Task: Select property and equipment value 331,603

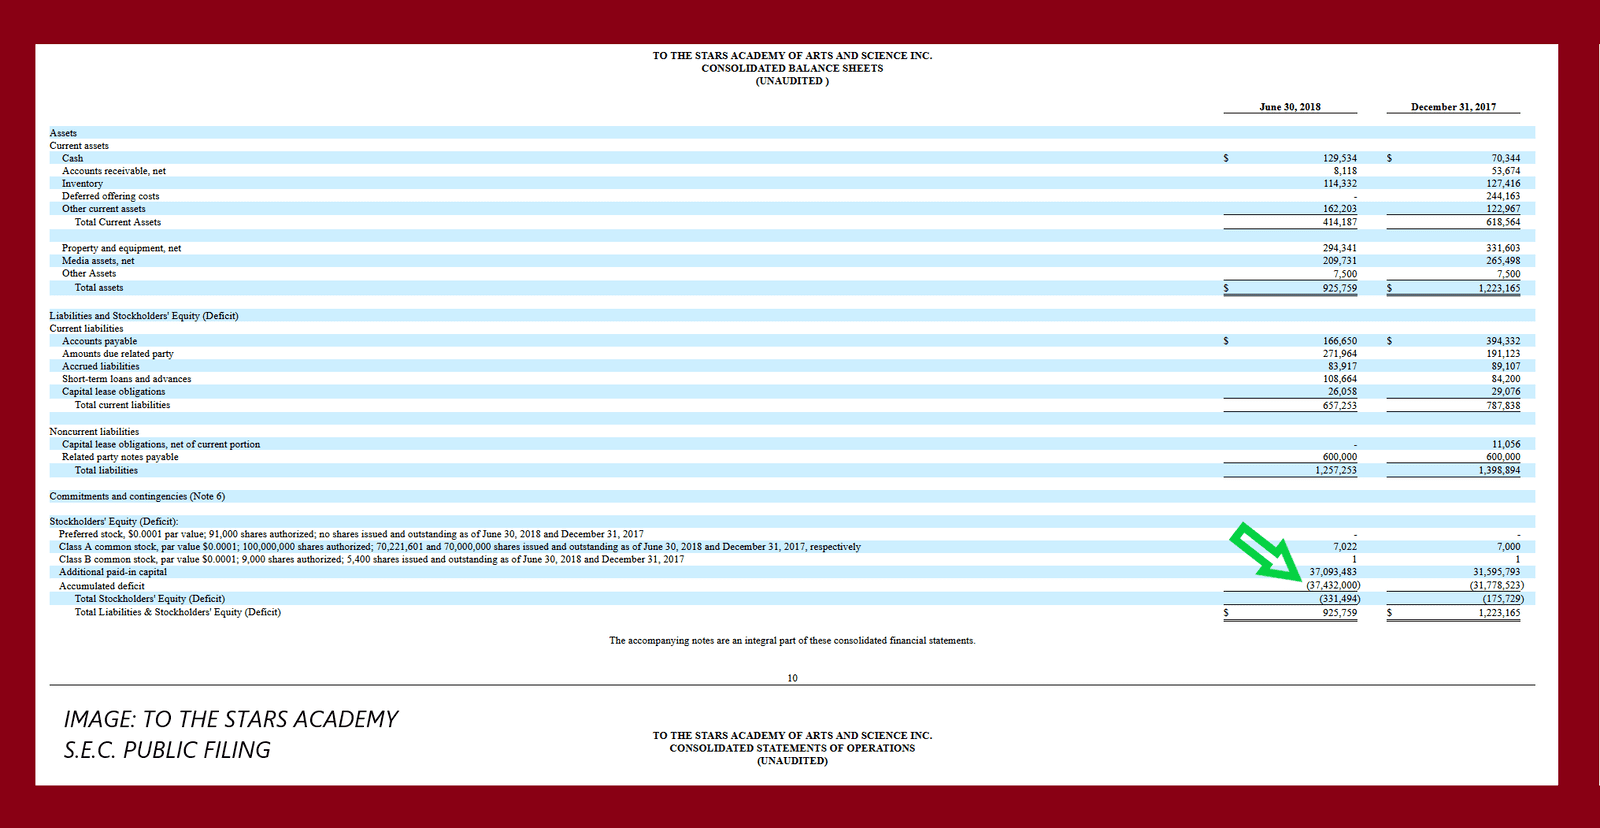Action: tap(1503, 248)
